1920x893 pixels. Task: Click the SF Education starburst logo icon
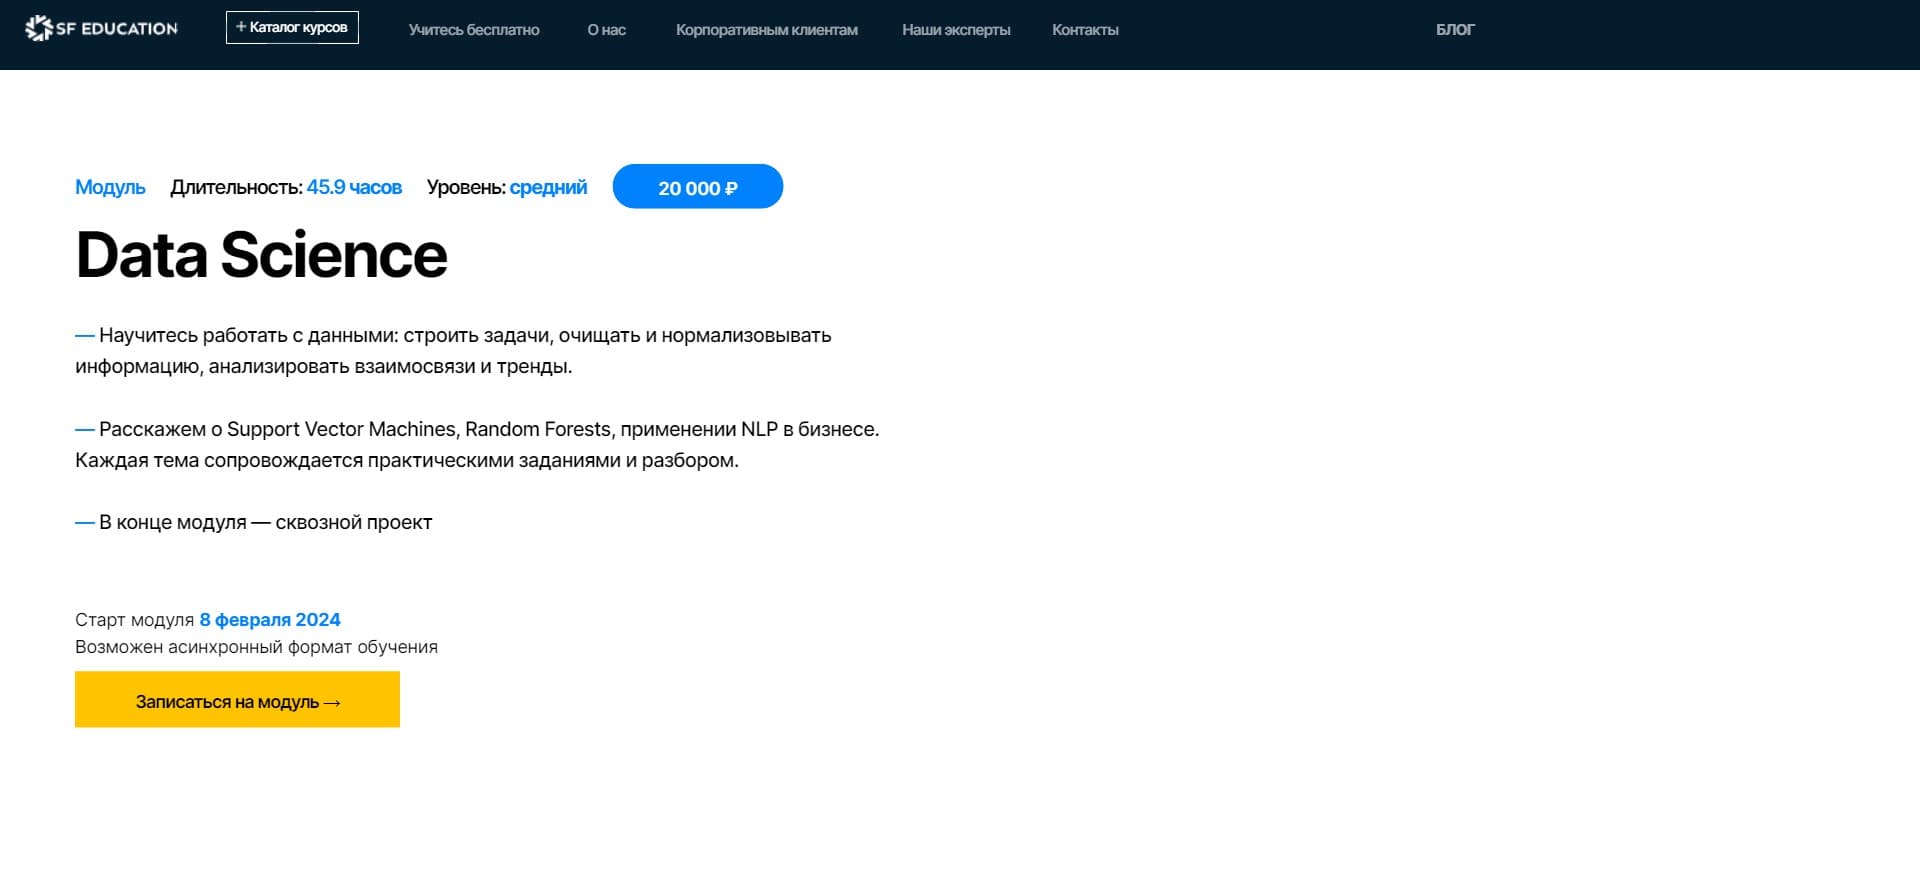(x=38, y=29)
